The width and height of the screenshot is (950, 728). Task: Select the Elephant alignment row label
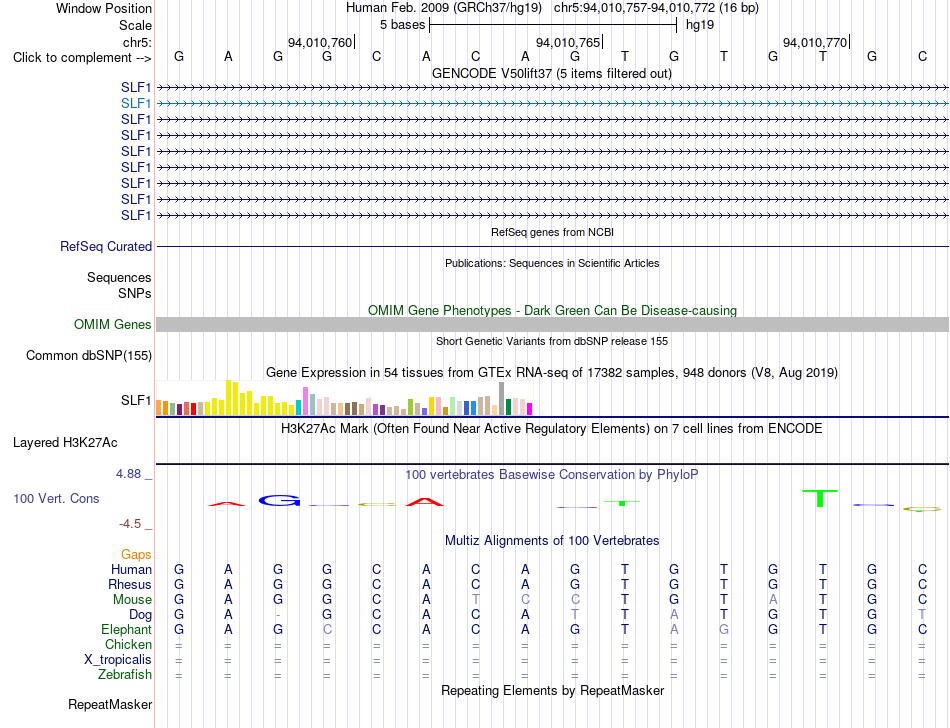(127, 630)
